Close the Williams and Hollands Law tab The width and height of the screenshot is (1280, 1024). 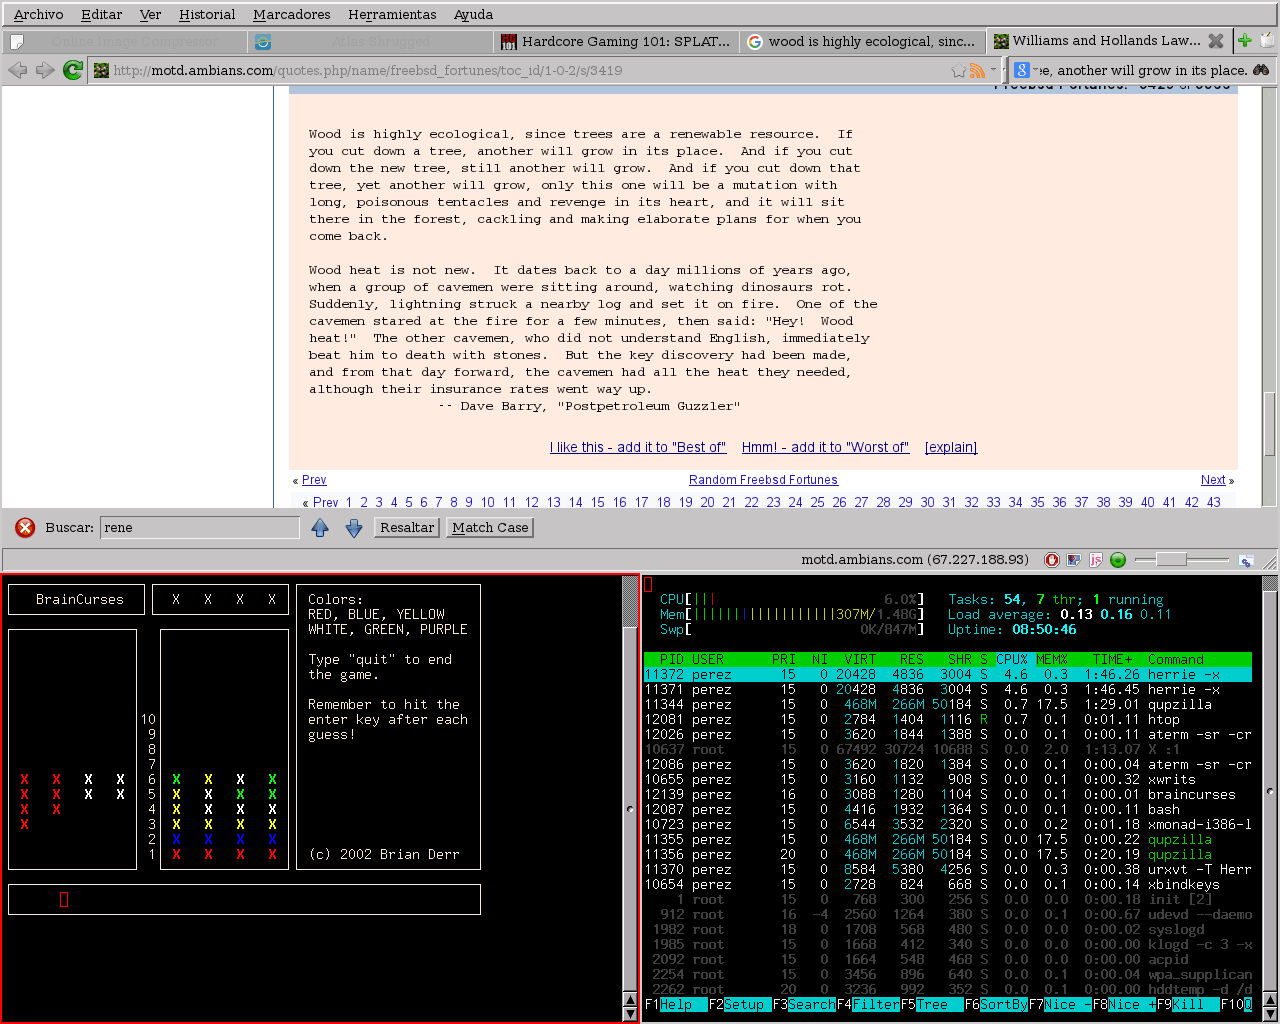point(1216,41)
